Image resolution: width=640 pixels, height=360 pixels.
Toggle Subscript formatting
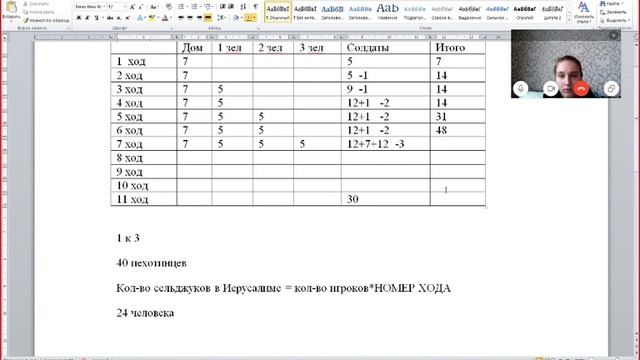click(119, 18)
